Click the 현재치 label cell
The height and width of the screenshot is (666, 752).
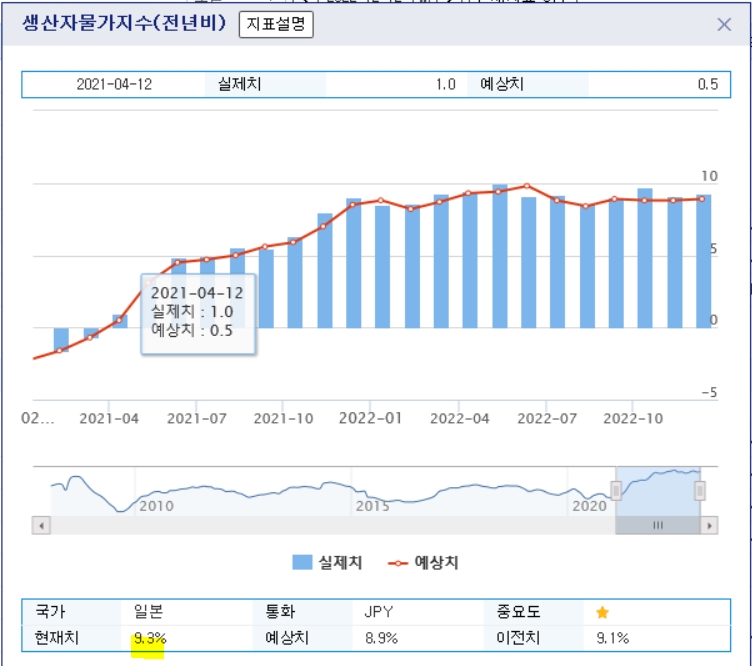point(71,638)
